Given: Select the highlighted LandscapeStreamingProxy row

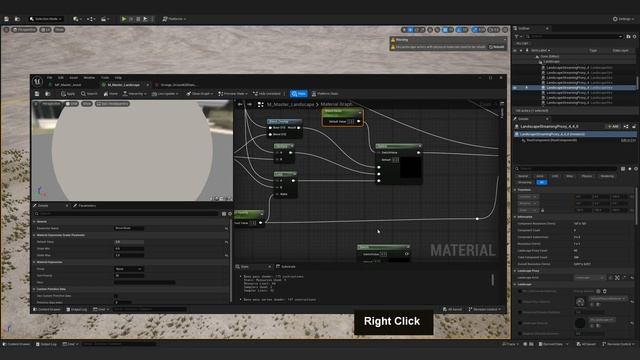Looking at the screenshot, I should click(x=574, y=87).
